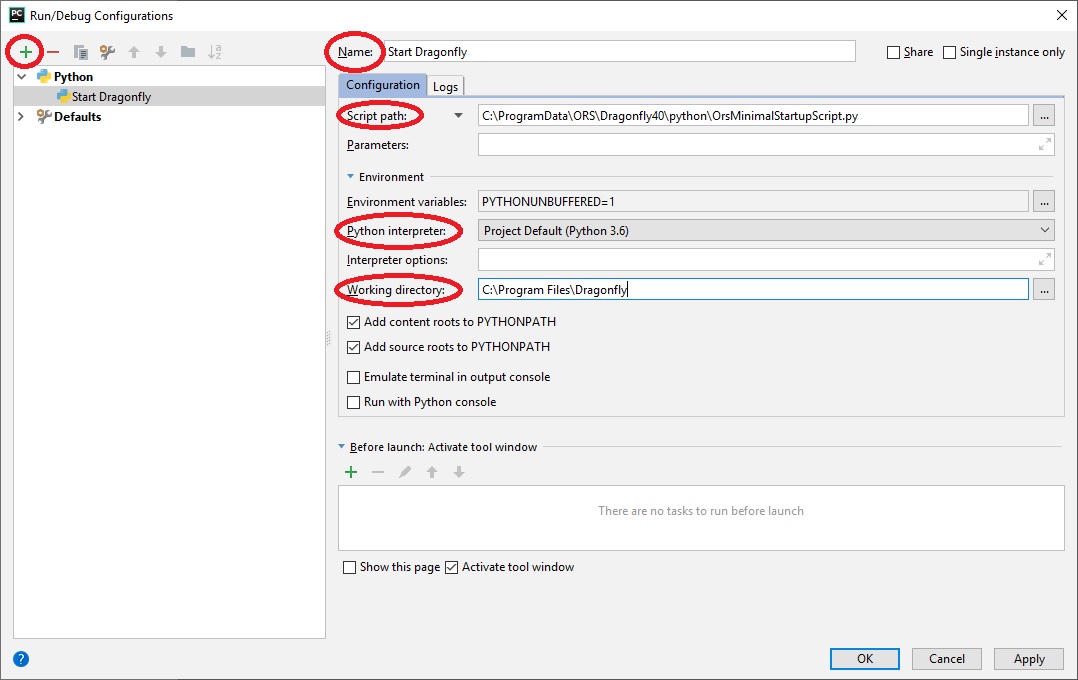Open the help question mark icon
The width and height of the screenshot is (1078, 680).
[x=20, y=658]
